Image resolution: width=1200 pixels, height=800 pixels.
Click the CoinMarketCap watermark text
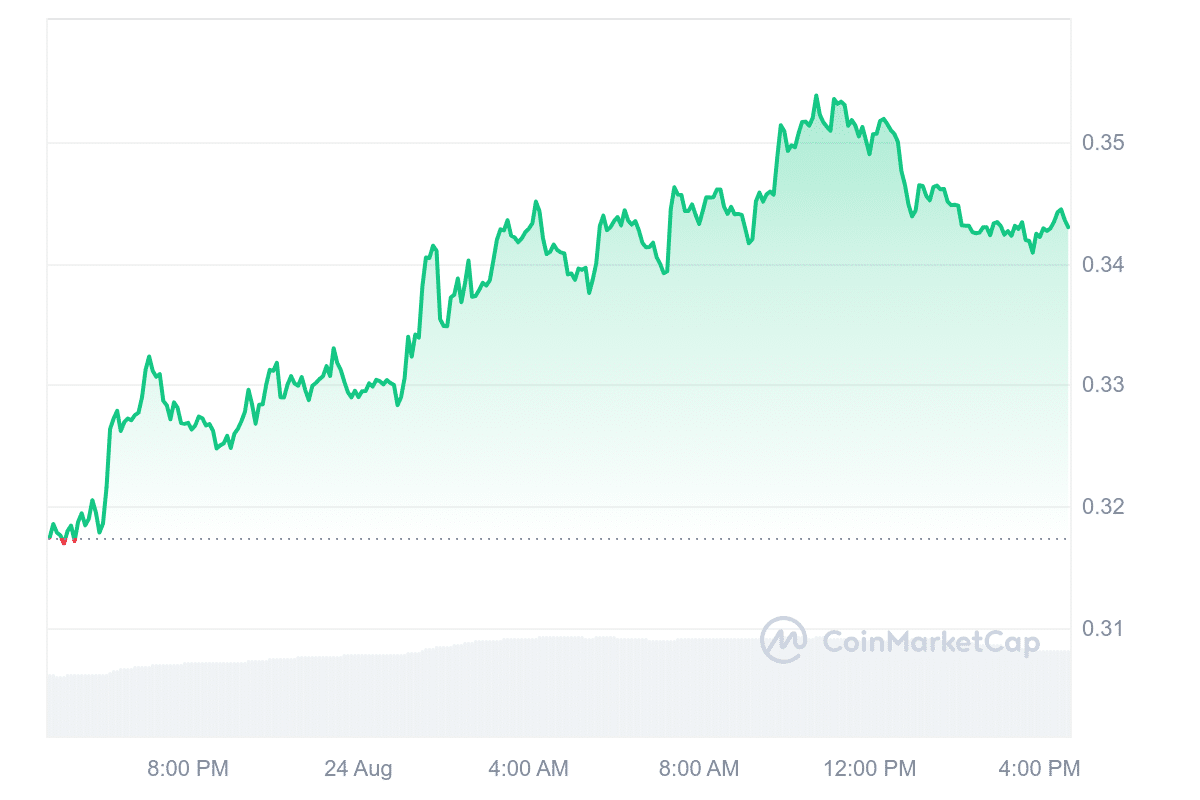(x=930, y=642)
